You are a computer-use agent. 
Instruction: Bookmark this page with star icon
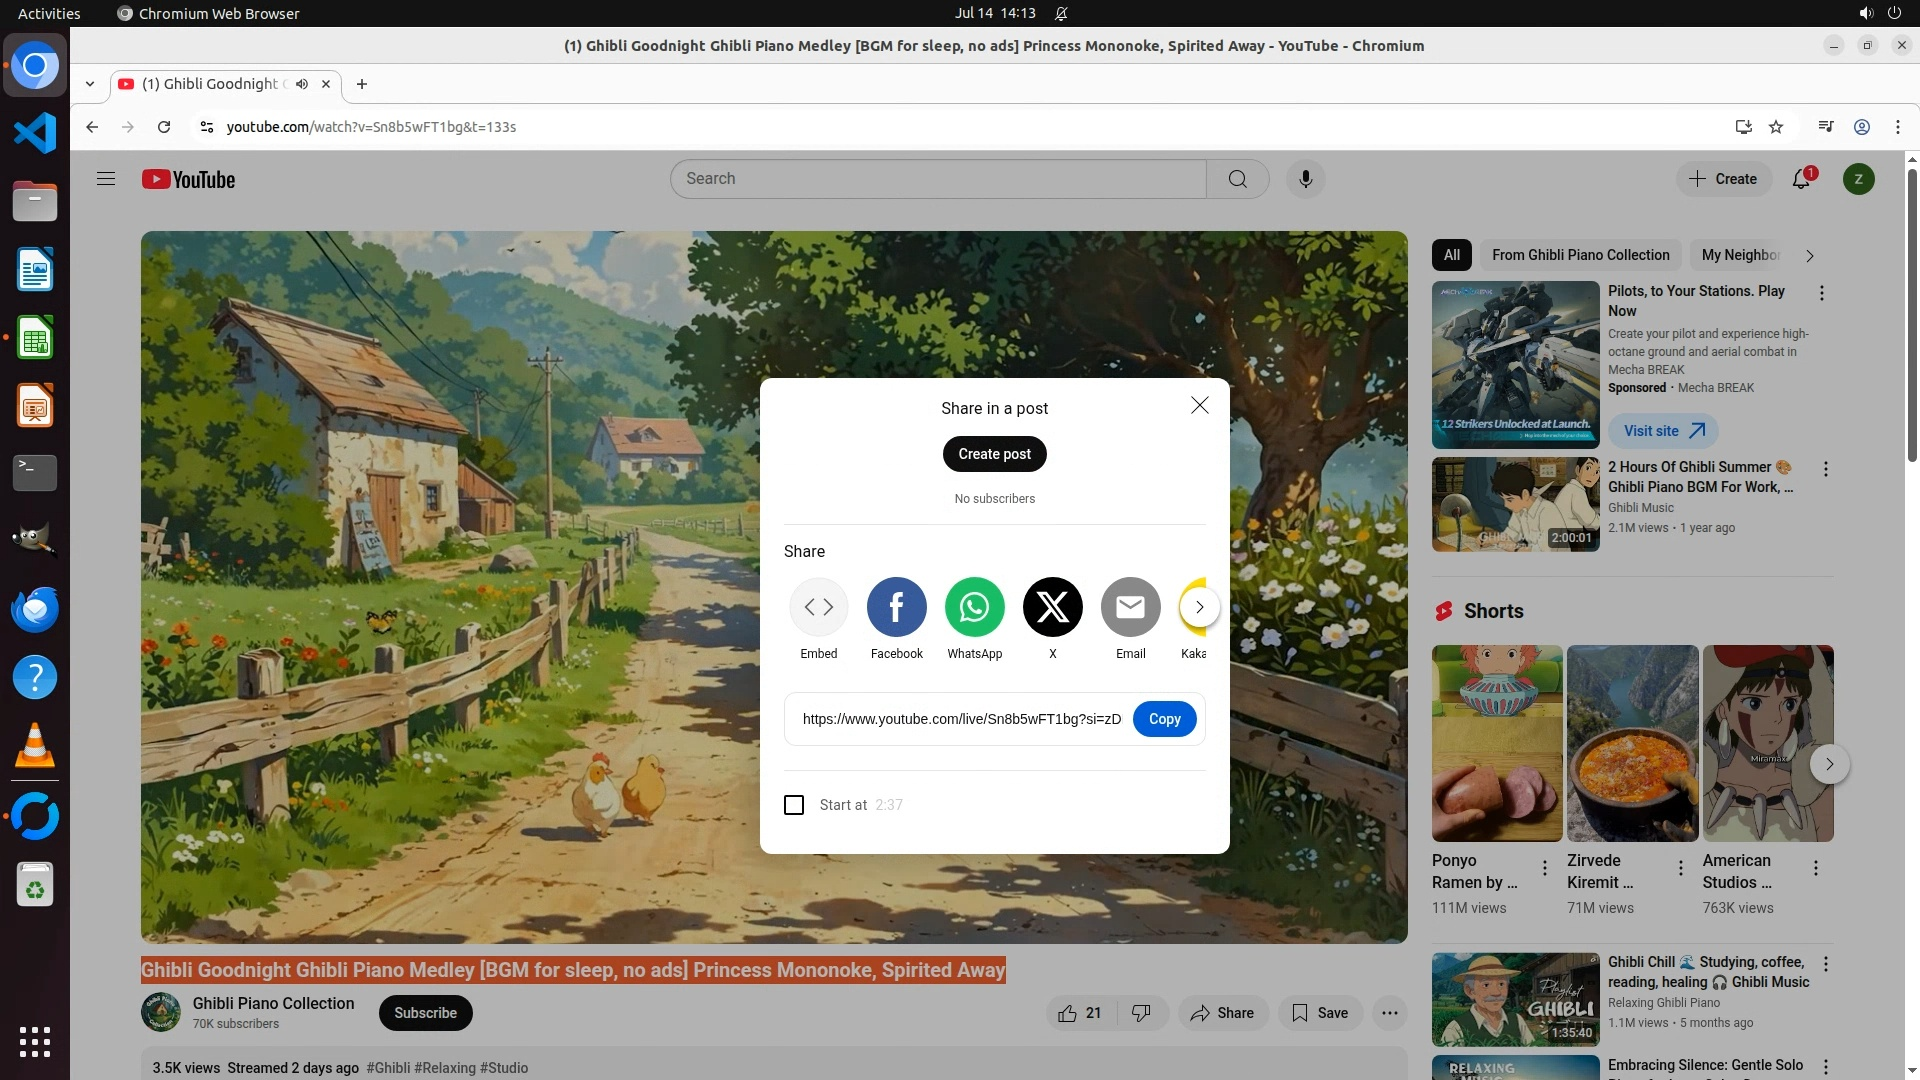click(x=1776, y=127)
